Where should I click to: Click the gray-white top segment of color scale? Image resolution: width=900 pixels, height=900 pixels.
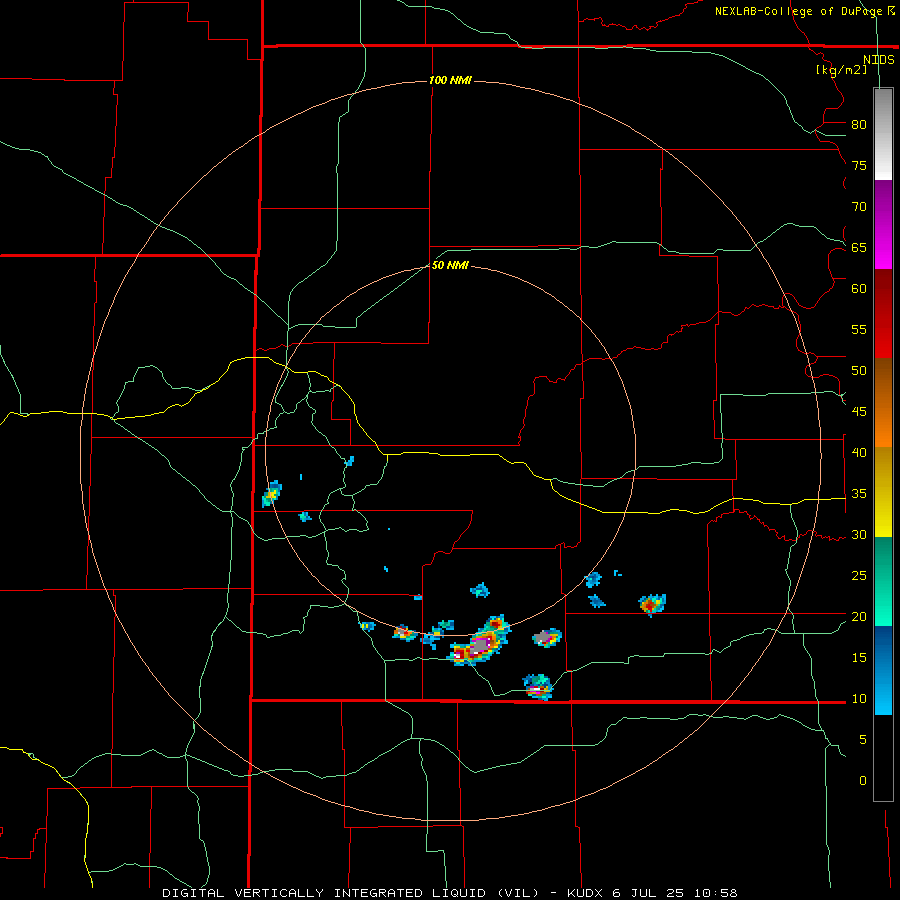click(x=883, y=134)
